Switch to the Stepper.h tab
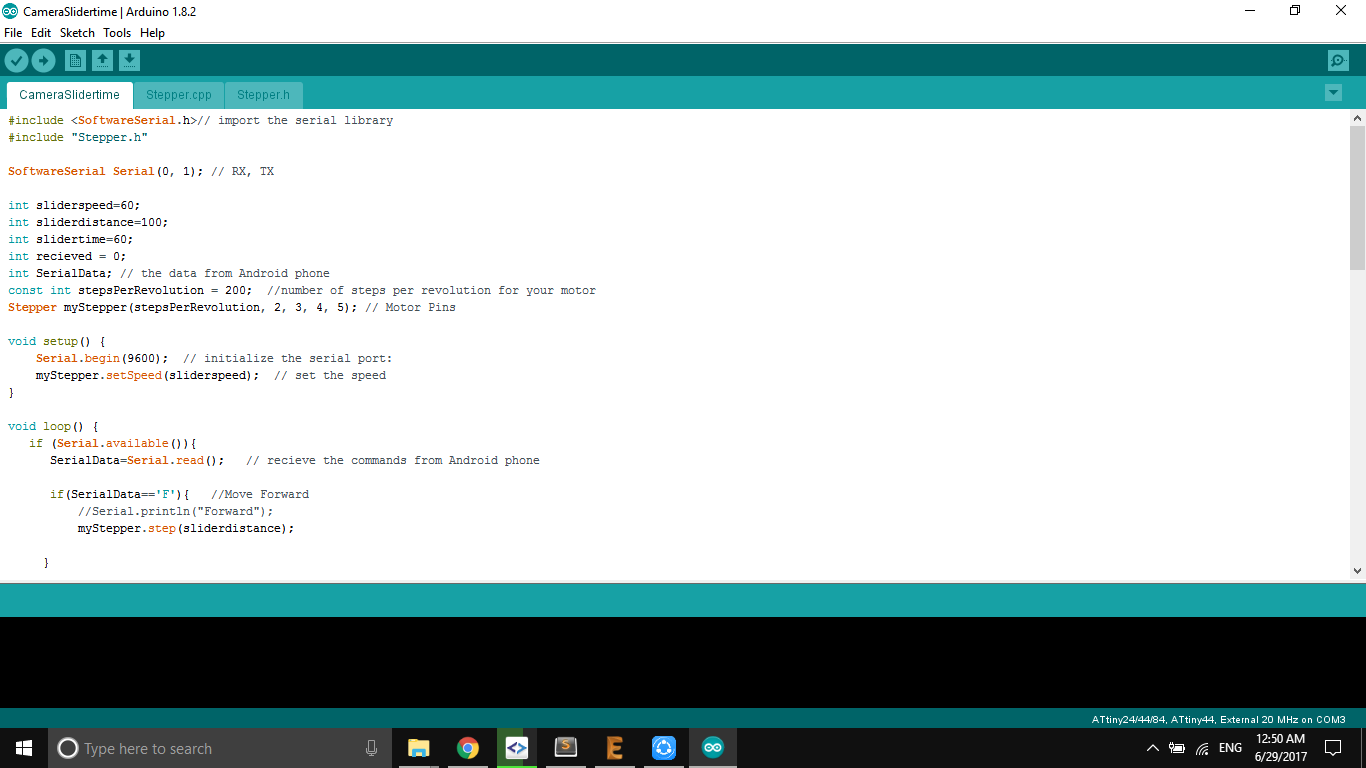Screen dimensions: 1366x768 tap(264, 95)
